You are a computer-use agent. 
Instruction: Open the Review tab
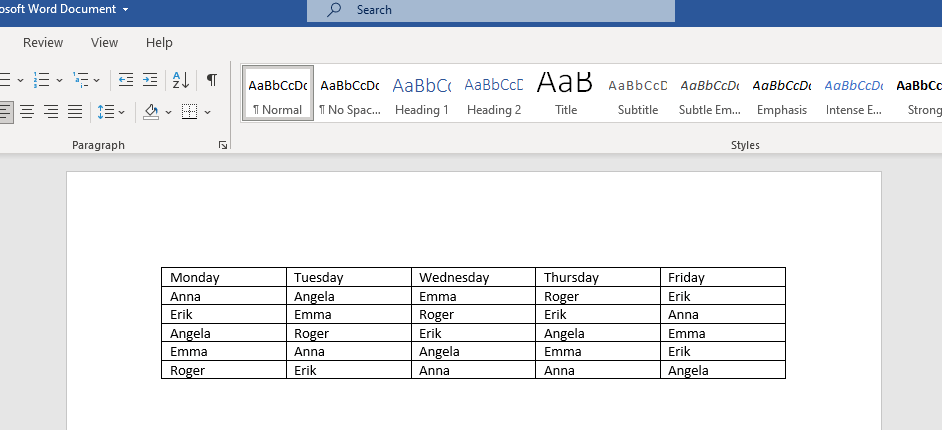point(43,43)
